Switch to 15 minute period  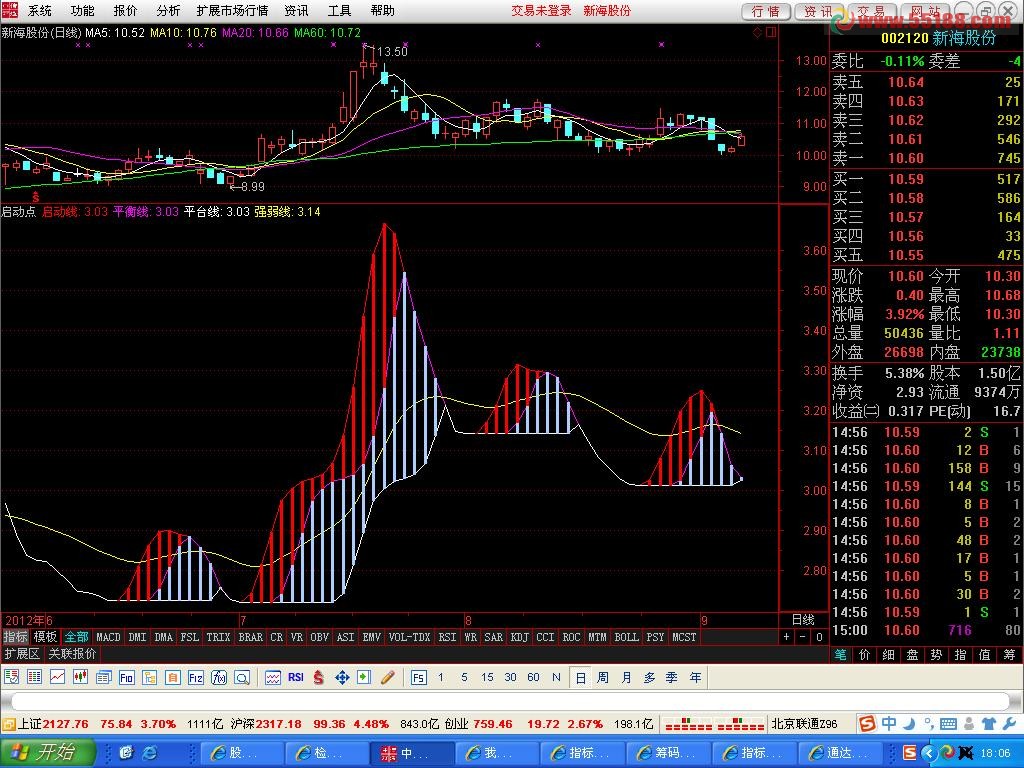click(487, 677)
